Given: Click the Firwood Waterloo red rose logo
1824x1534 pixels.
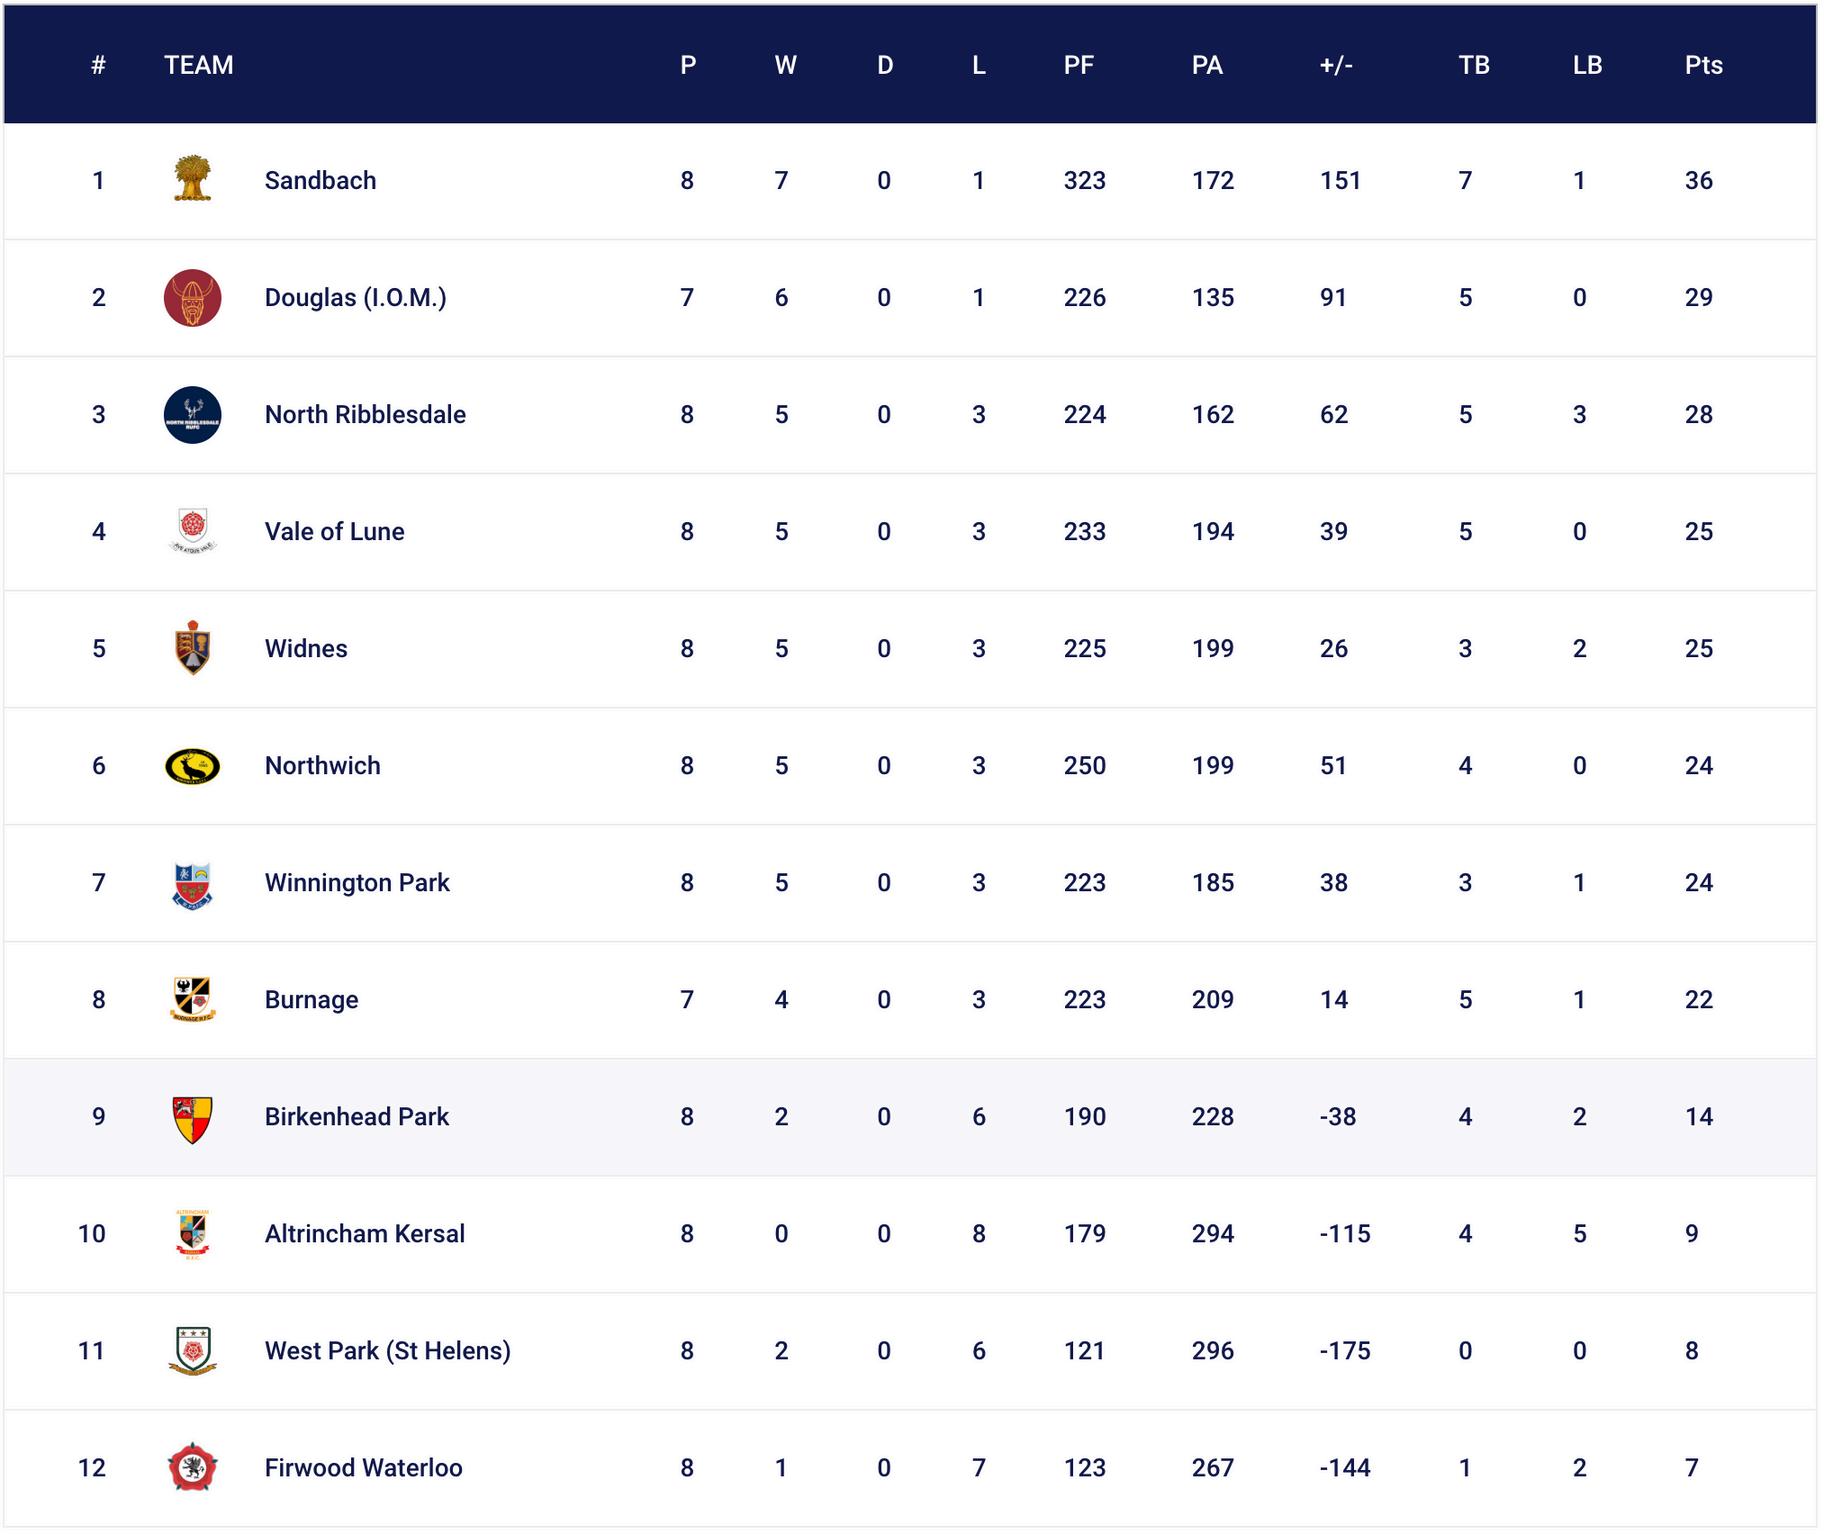Looking at the screenshot, I should coord(192,1467).
